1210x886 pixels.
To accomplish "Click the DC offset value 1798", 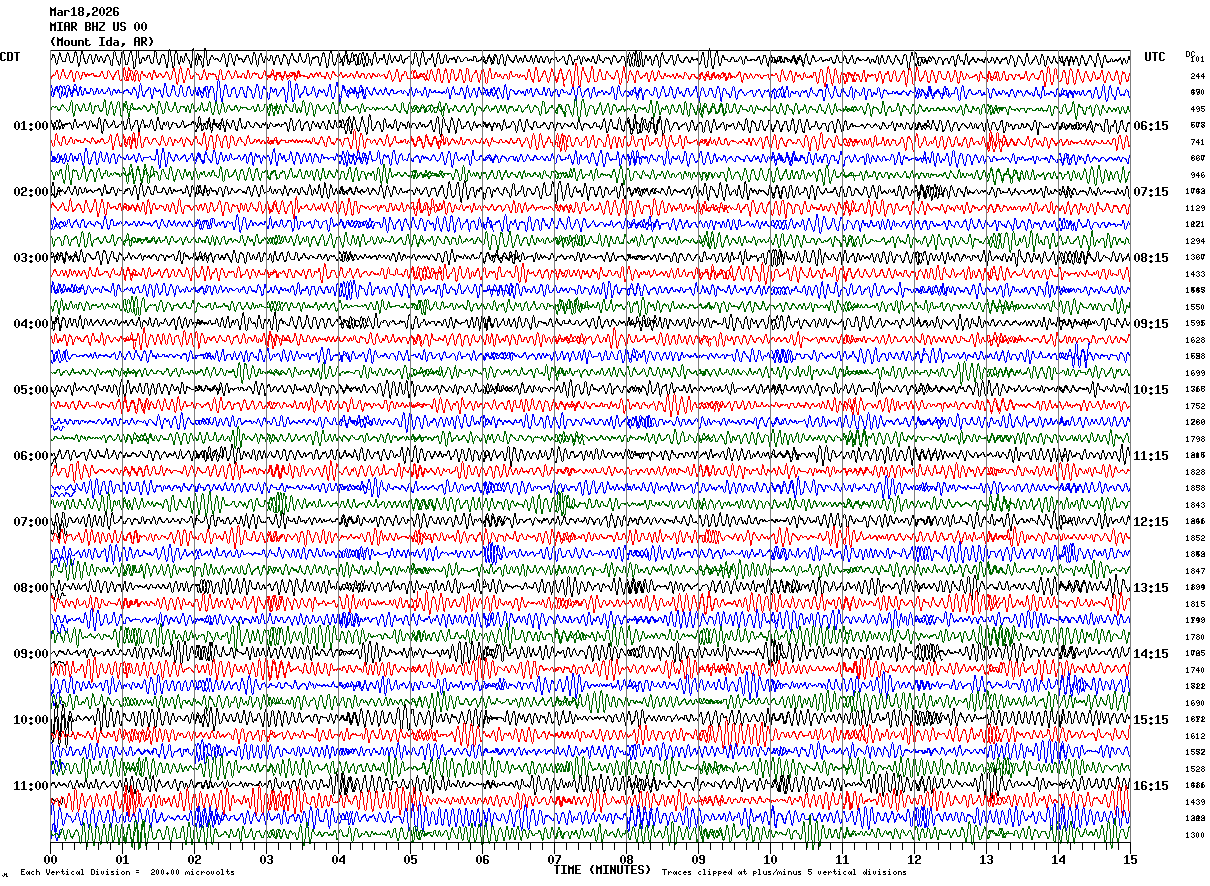I will [x=1195, y=439].
